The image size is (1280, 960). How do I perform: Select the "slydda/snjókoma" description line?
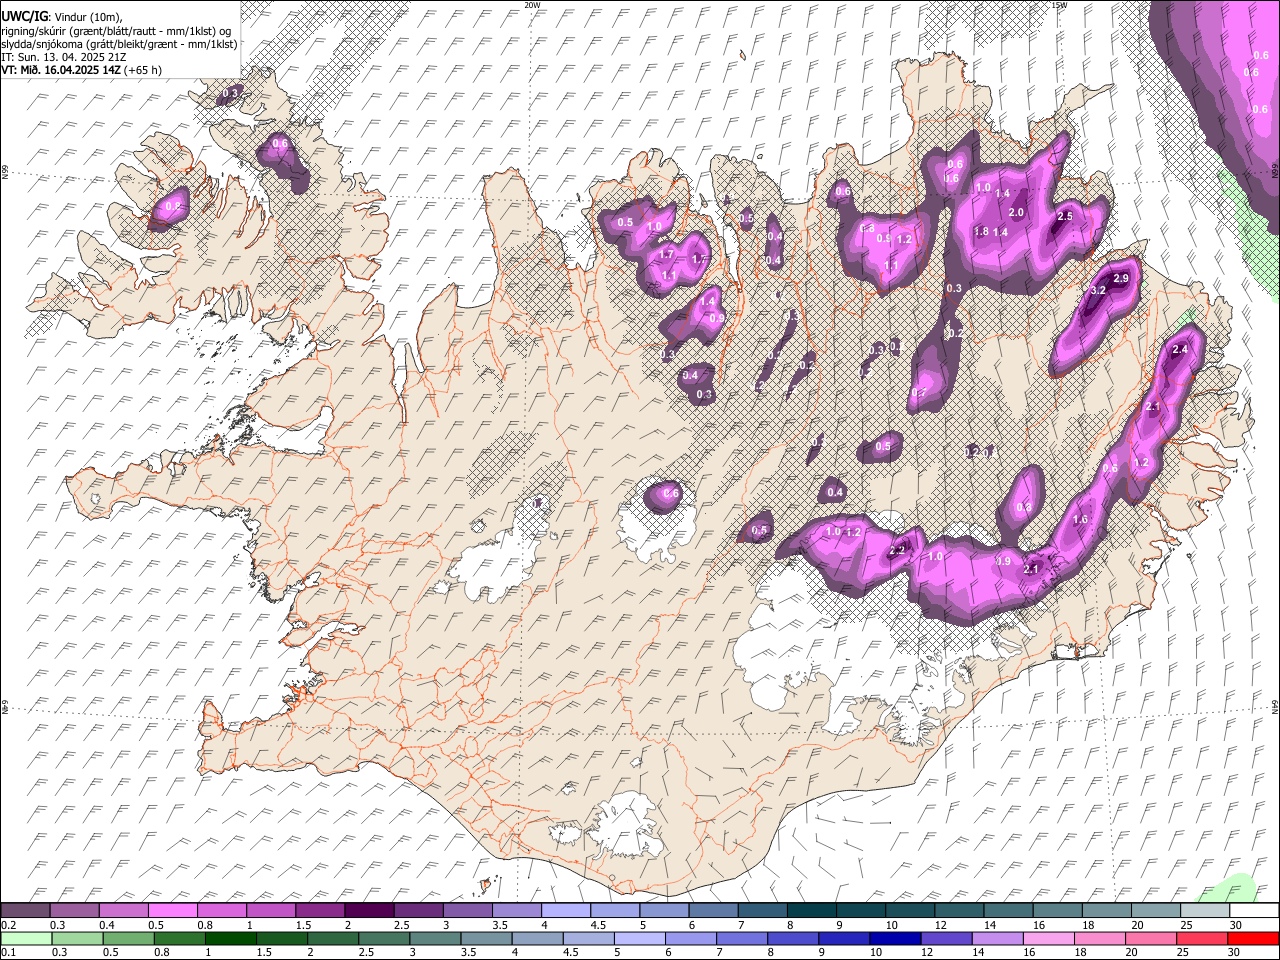119,44
